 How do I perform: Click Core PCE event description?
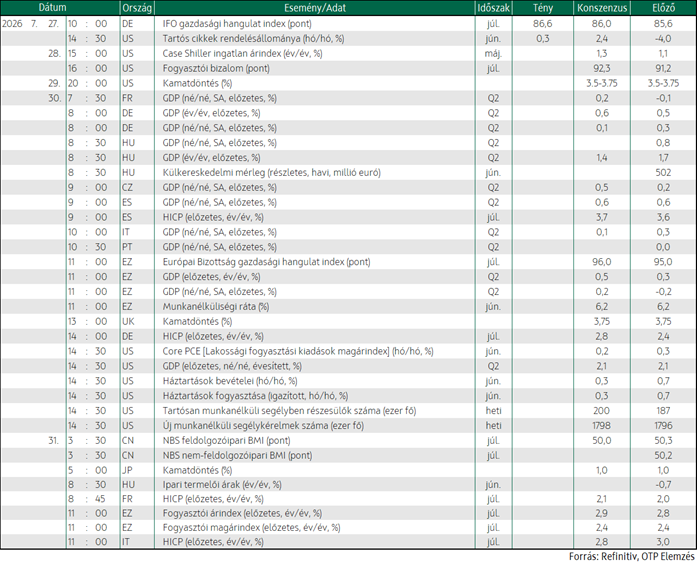click(298, 351)
